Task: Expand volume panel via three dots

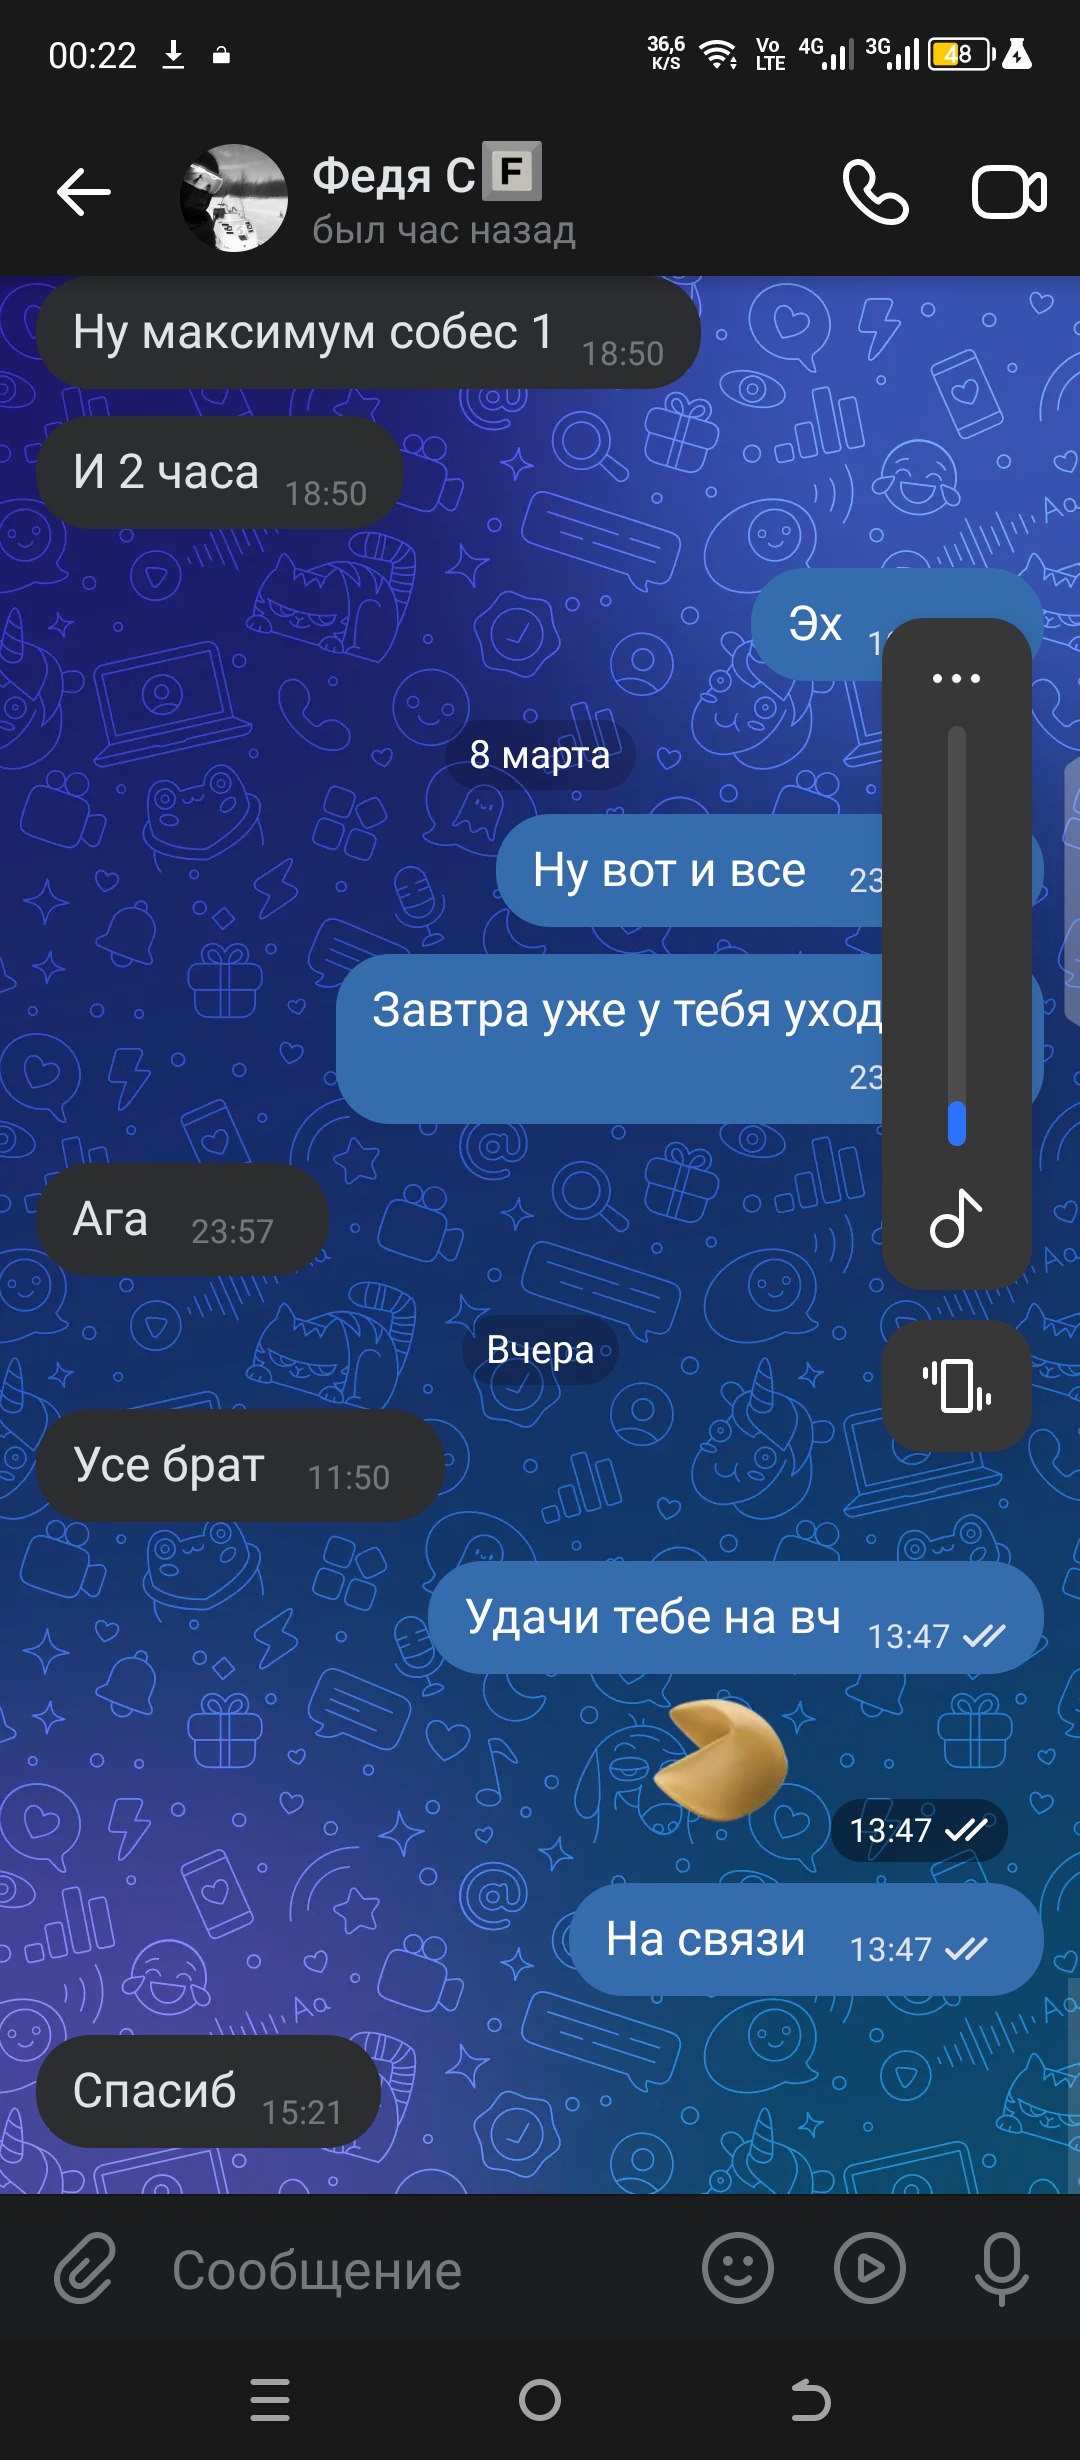Action: [x=957, y=678]
